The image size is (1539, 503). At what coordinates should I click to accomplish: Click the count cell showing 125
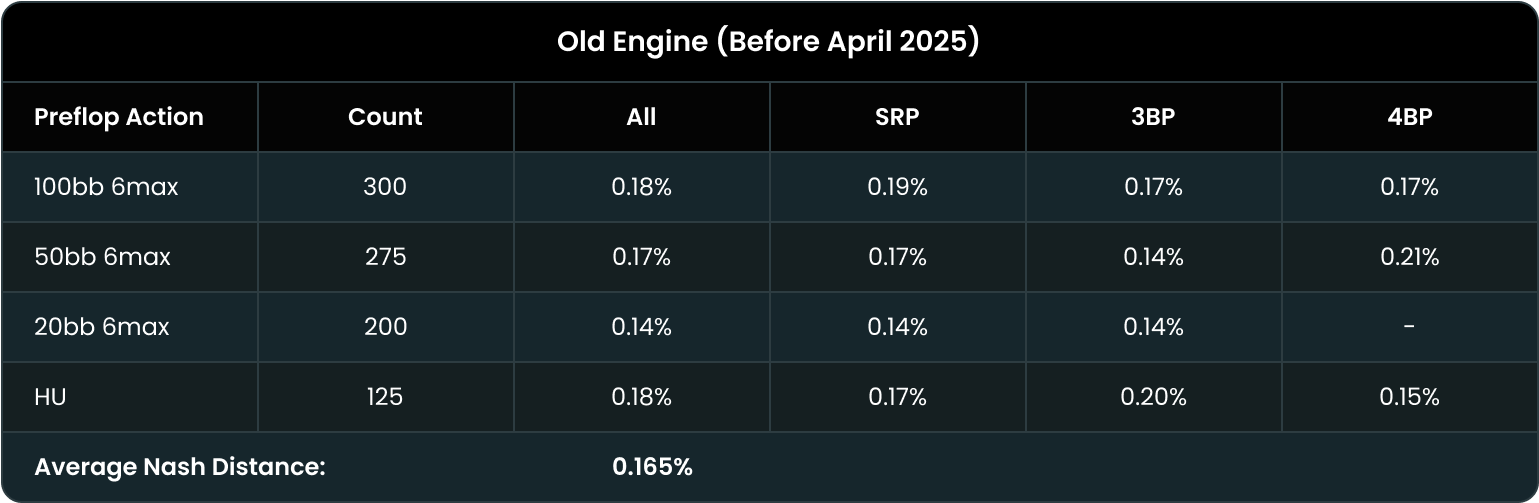pos(385,397)
